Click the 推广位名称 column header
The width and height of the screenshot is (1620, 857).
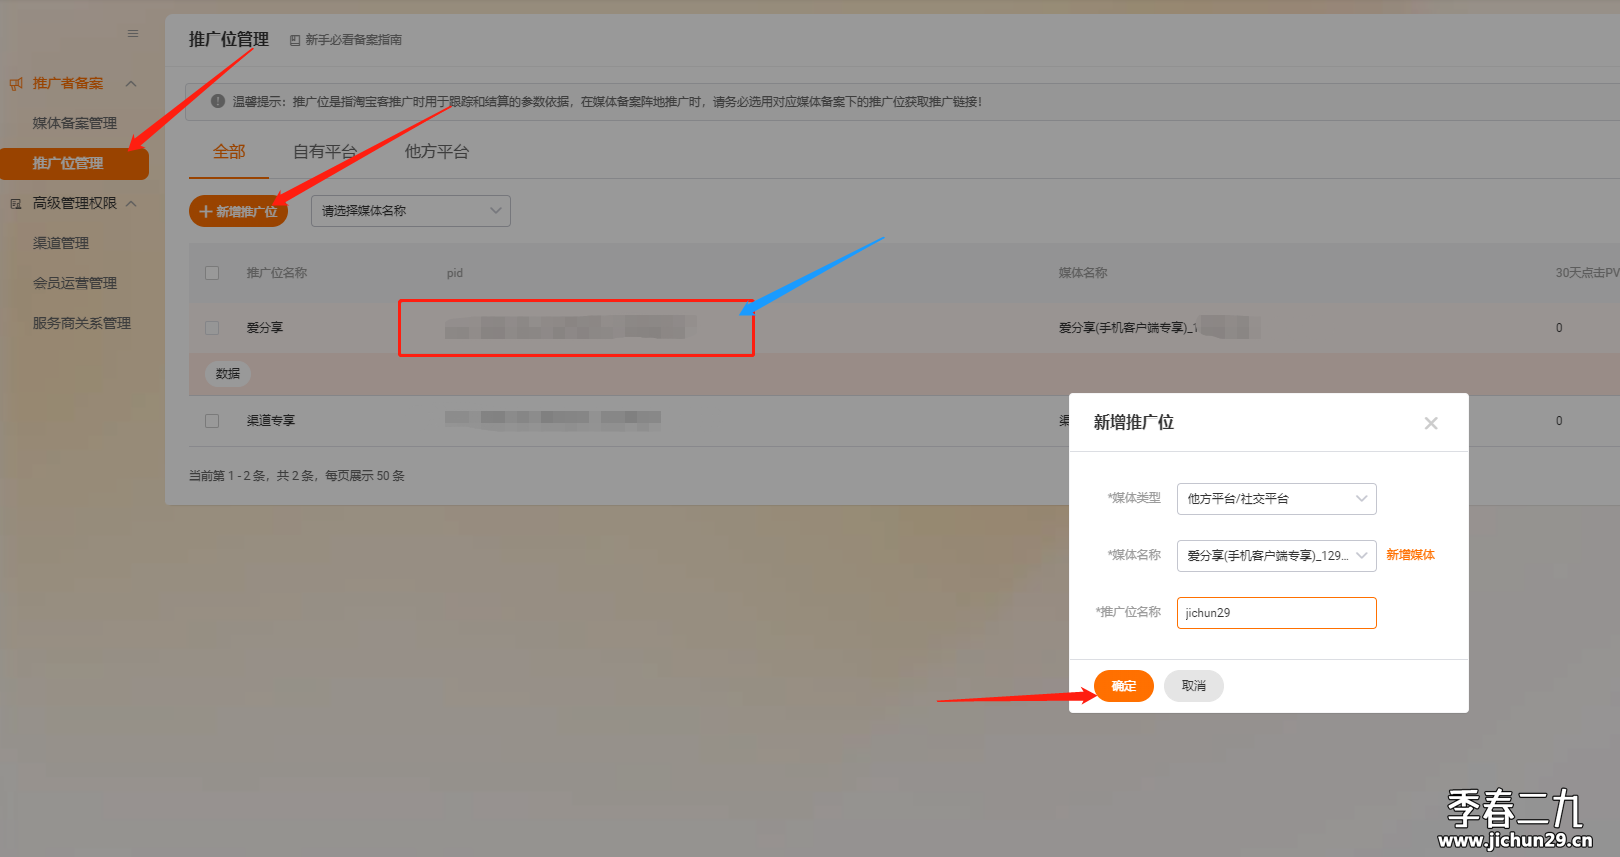pos(277,273)
